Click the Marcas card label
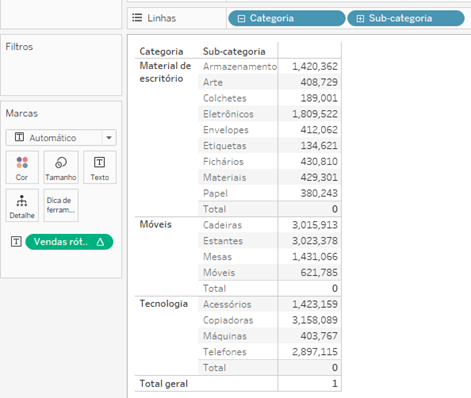This screenshot has width=471, height=398. point(22,113)
